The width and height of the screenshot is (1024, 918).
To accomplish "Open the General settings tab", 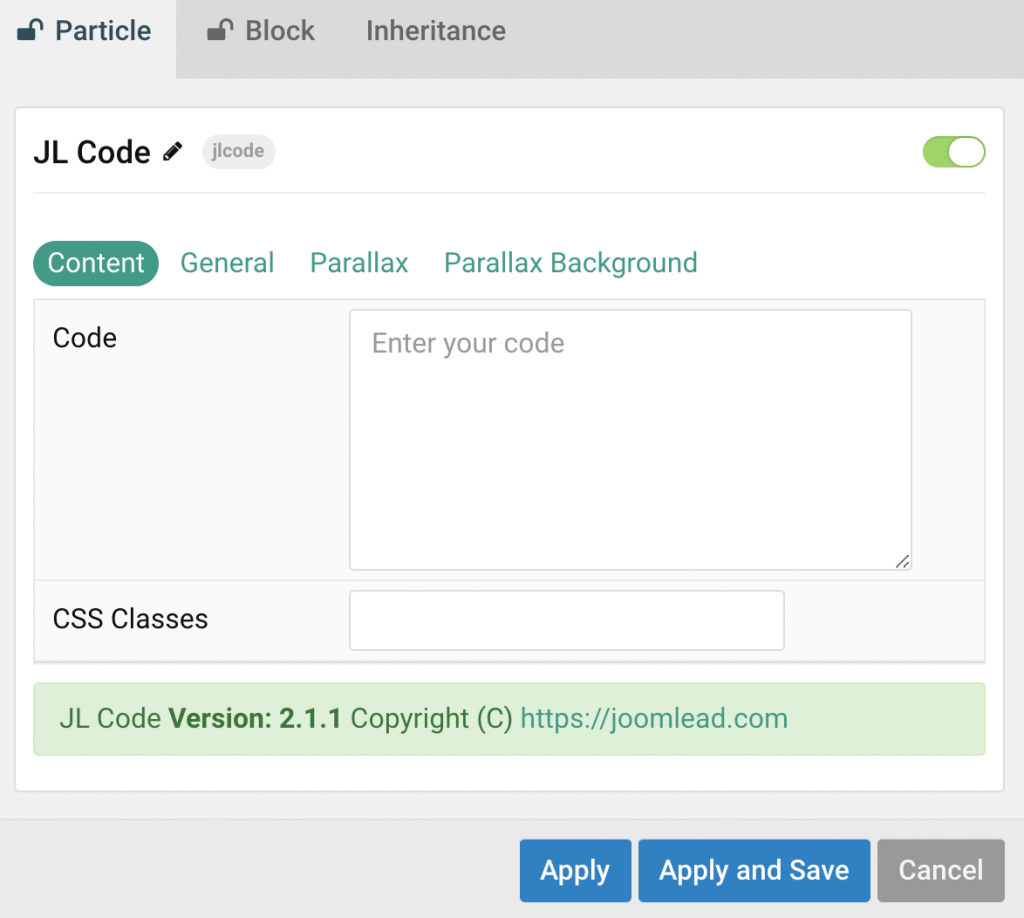I will (x=227, y=263).
